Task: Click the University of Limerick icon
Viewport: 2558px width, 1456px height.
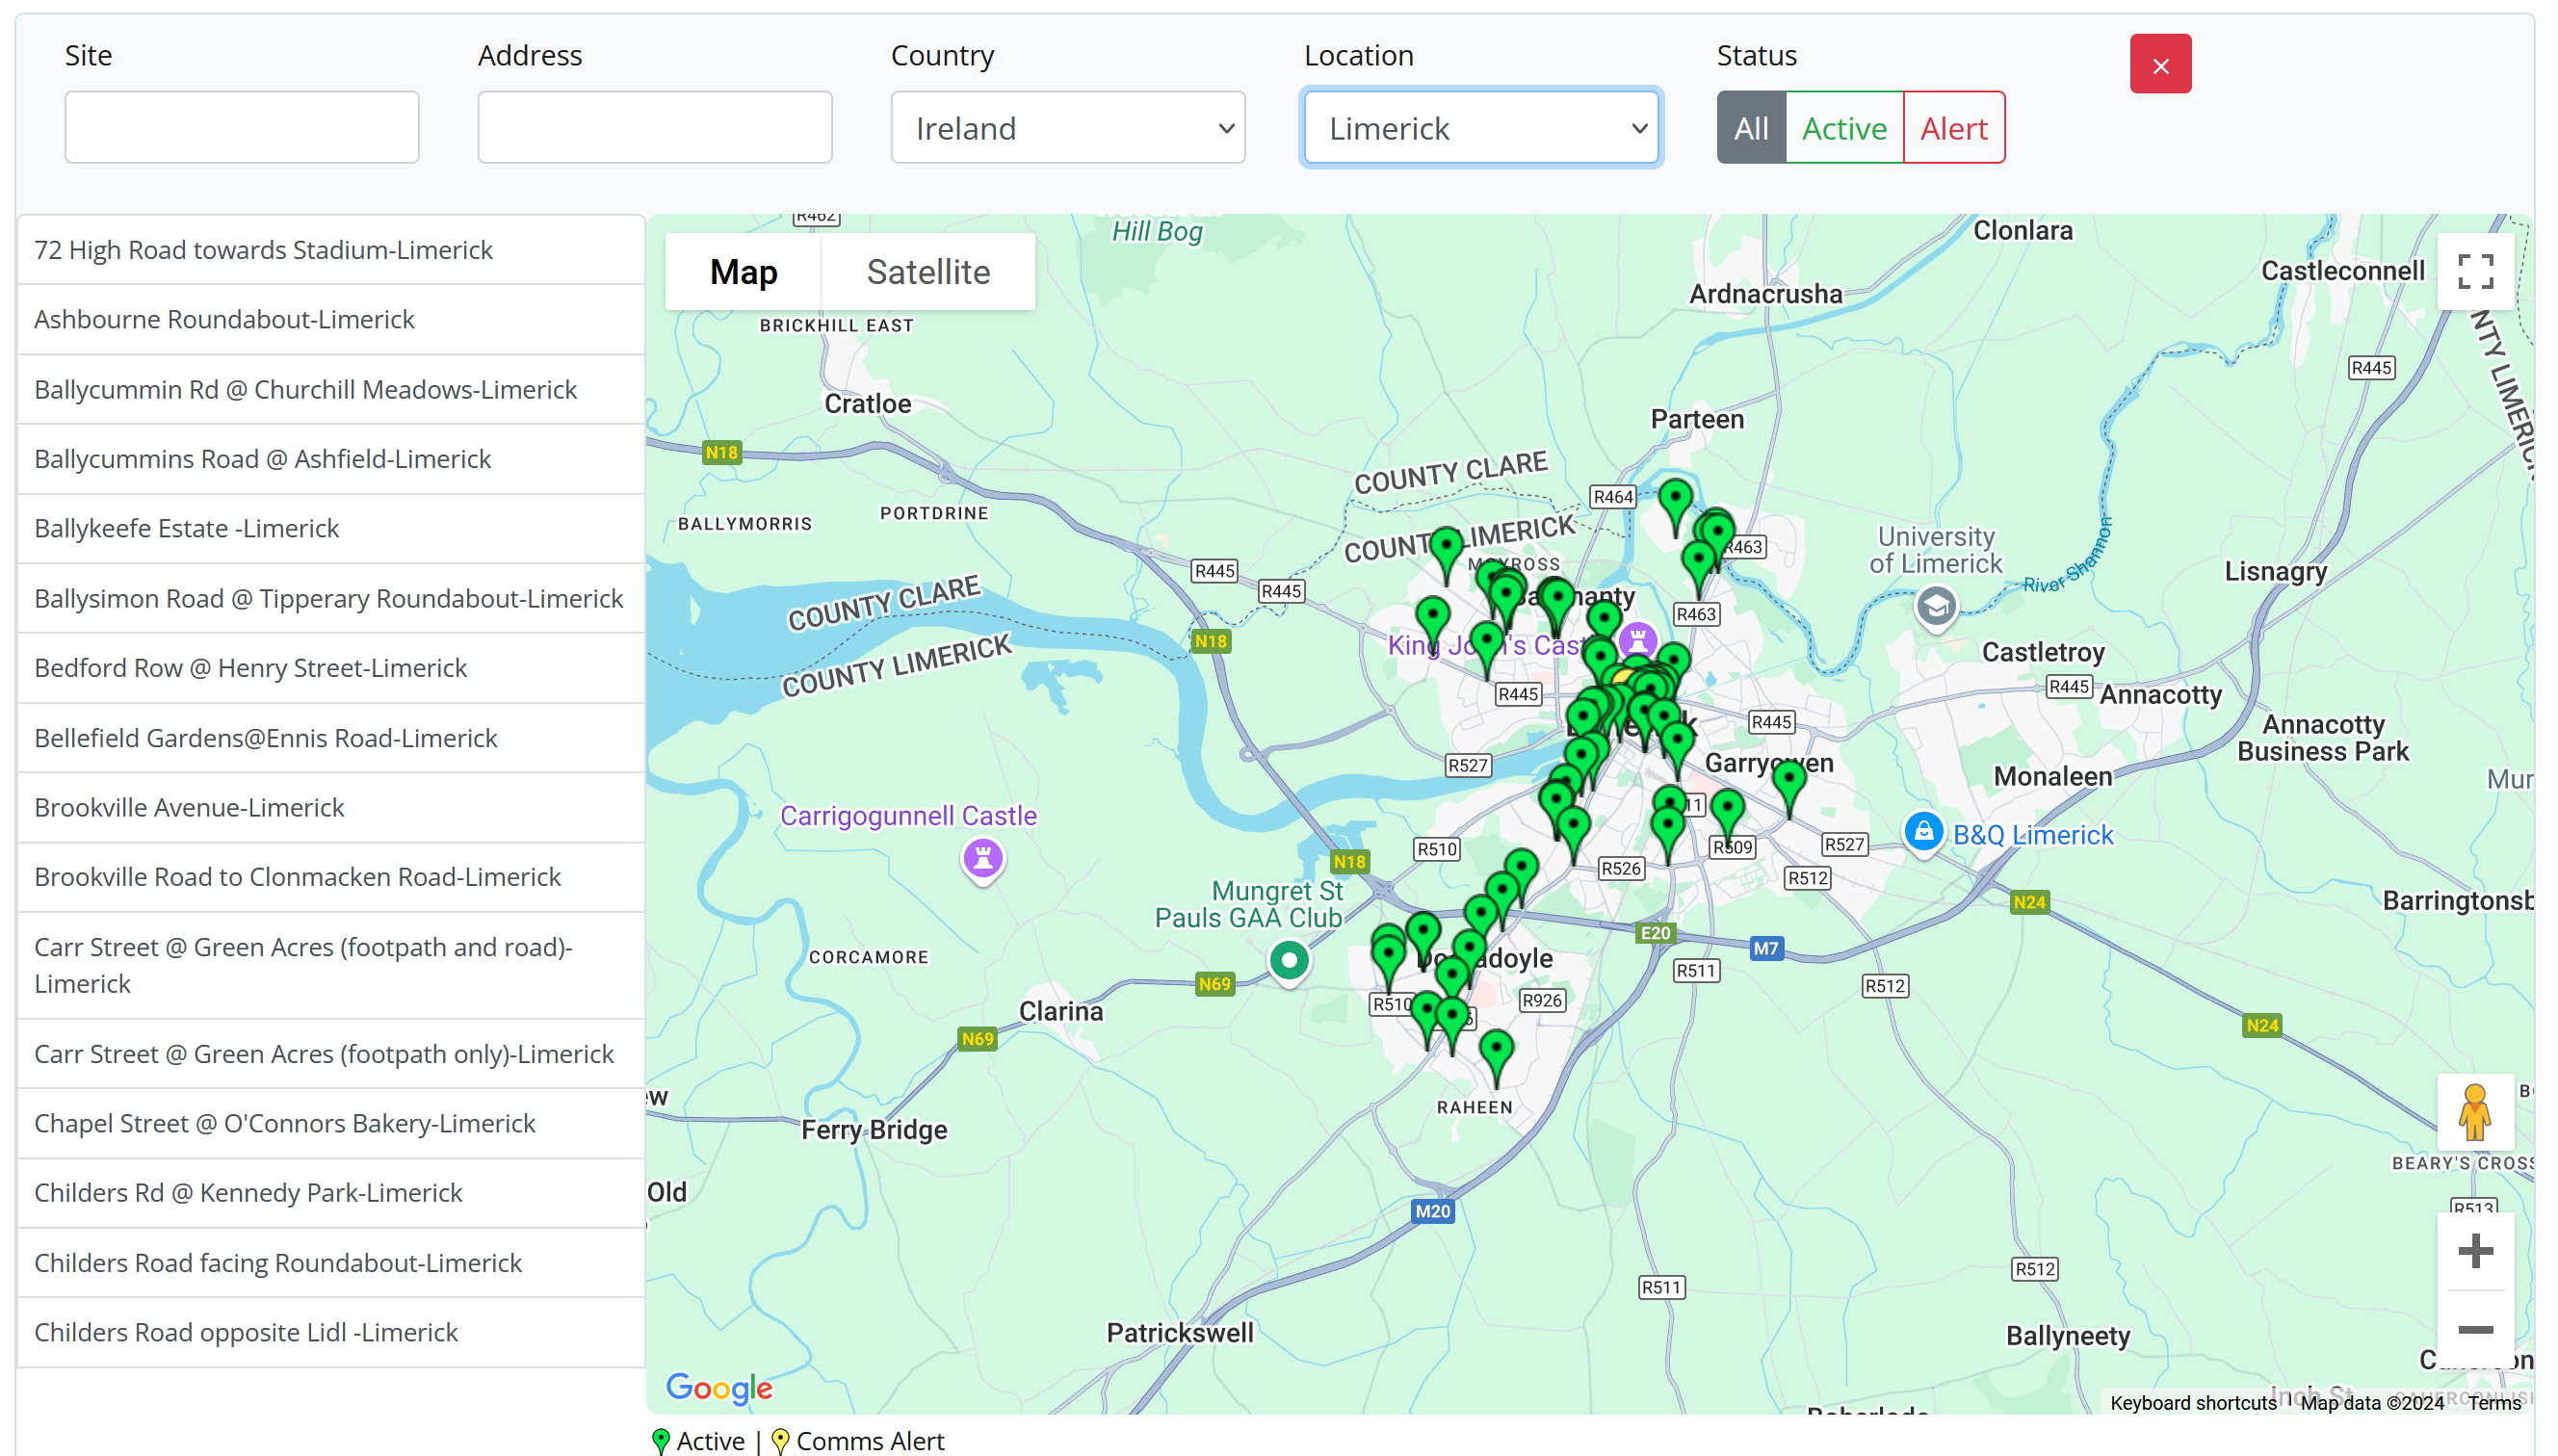Action: (1935, 606)
